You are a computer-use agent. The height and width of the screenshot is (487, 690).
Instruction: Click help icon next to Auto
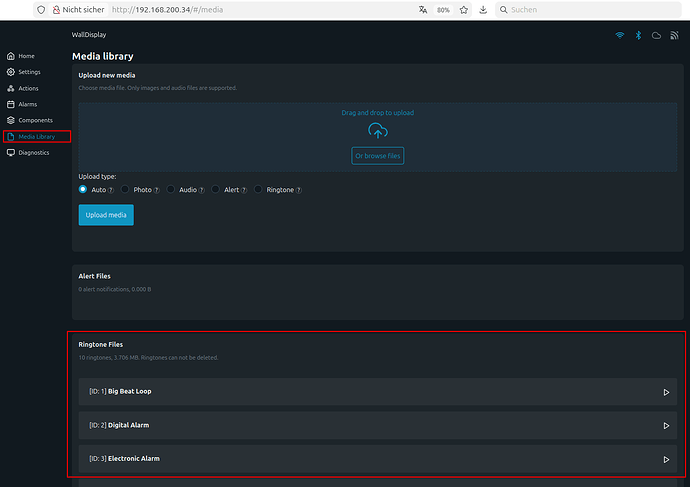point(111,190)
